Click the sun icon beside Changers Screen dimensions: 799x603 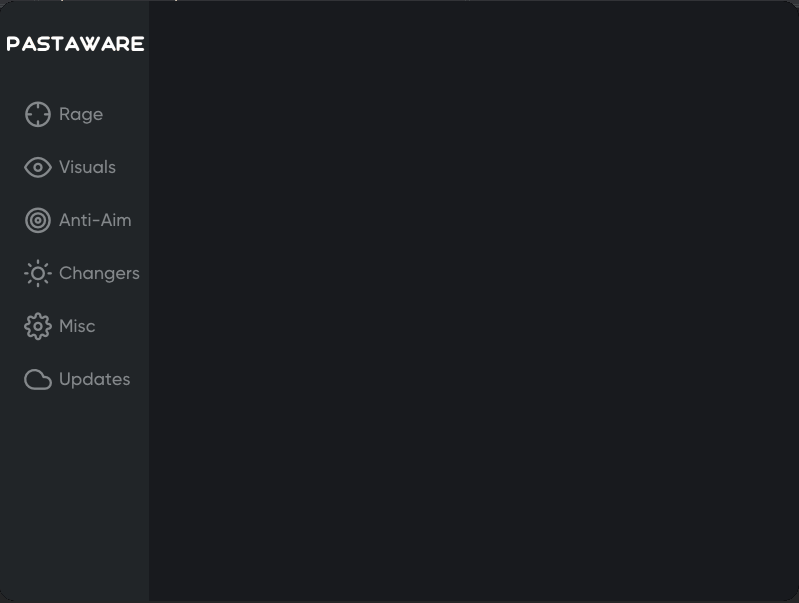pyautogui.click(x=37, y=273)
